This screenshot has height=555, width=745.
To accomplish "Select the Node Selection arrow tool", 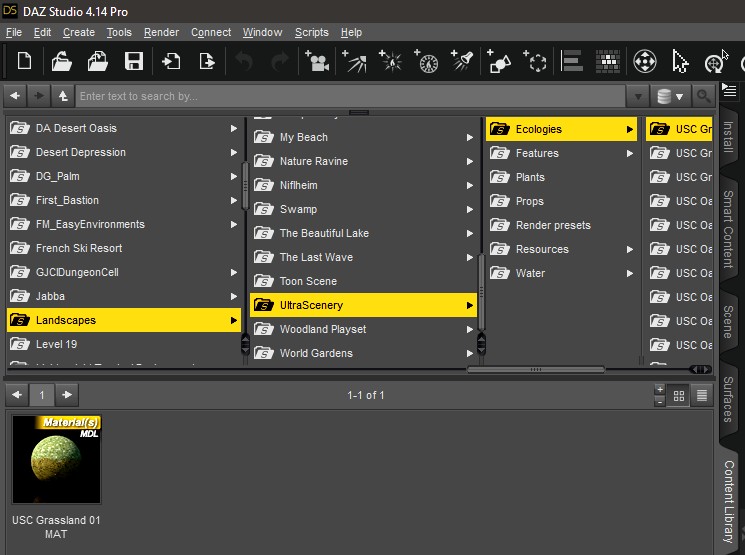I will pyautogui.click(x=680, y=61).
